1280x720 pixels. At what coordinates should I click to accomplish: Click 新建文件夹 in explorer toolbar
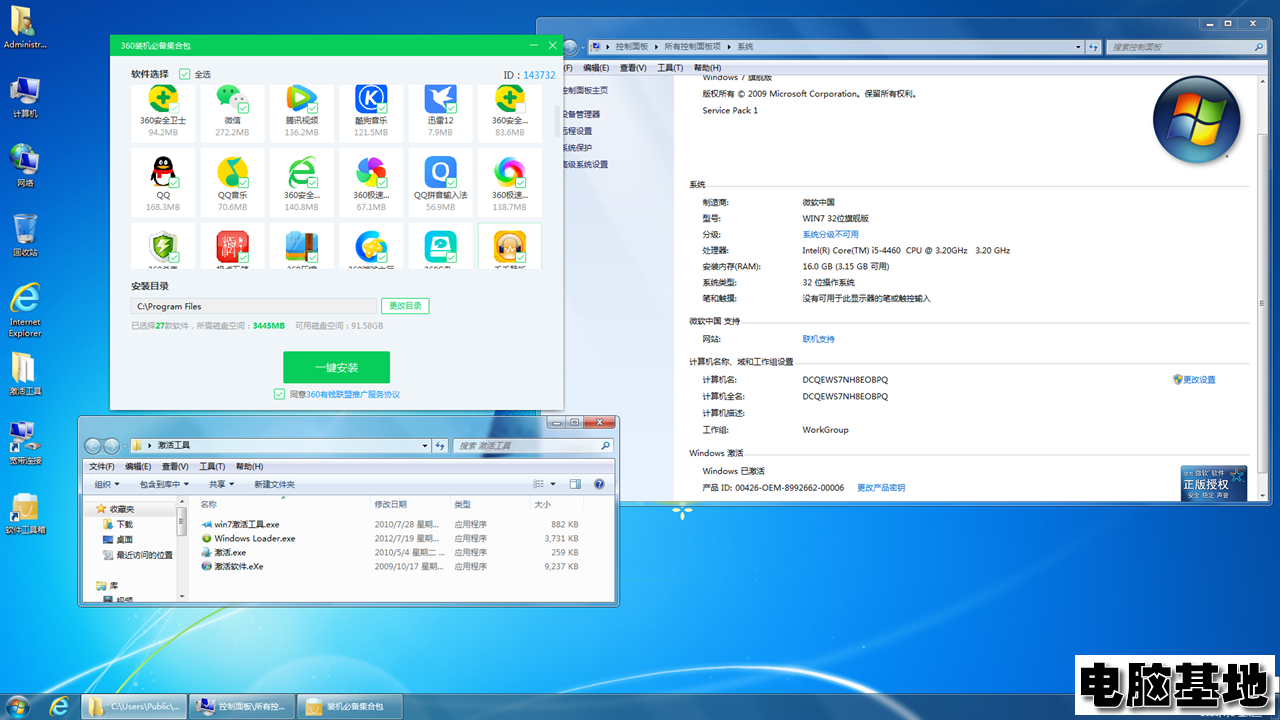pyautogui.click(x=274, y=484)
